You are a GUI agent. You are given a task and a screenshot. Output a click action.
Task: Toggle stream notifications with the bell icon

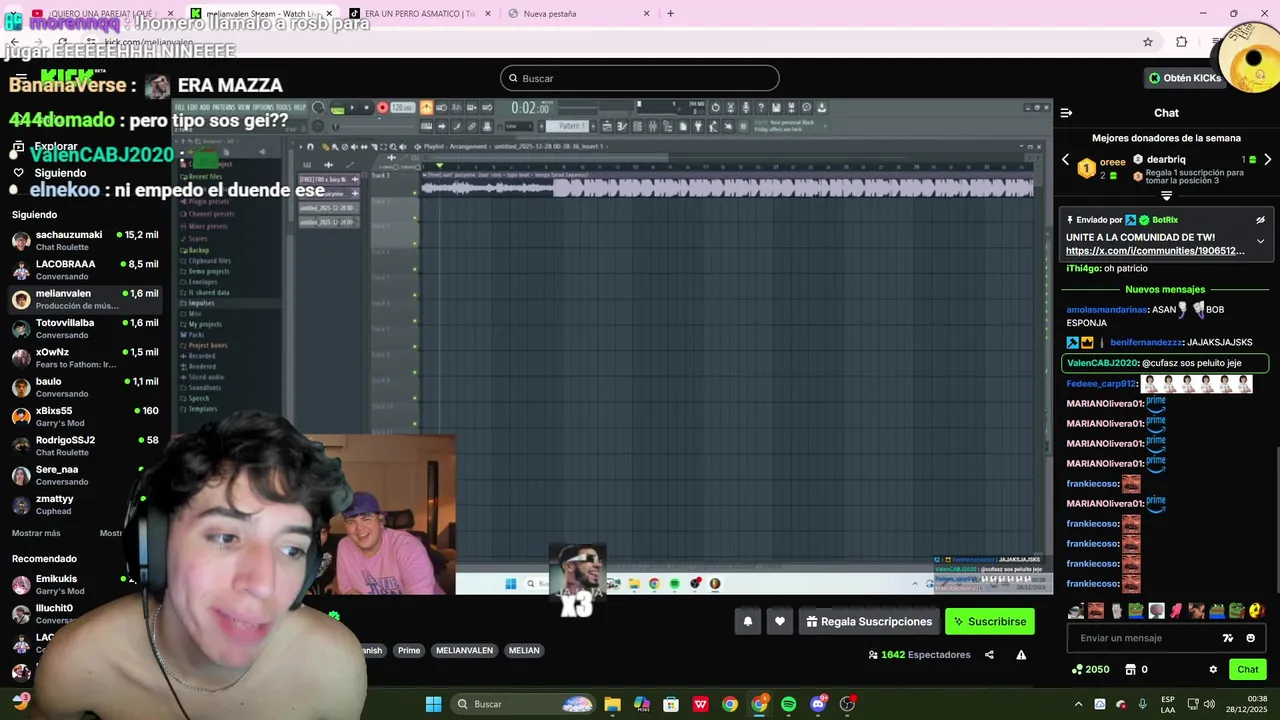click(x=748, y=621)
